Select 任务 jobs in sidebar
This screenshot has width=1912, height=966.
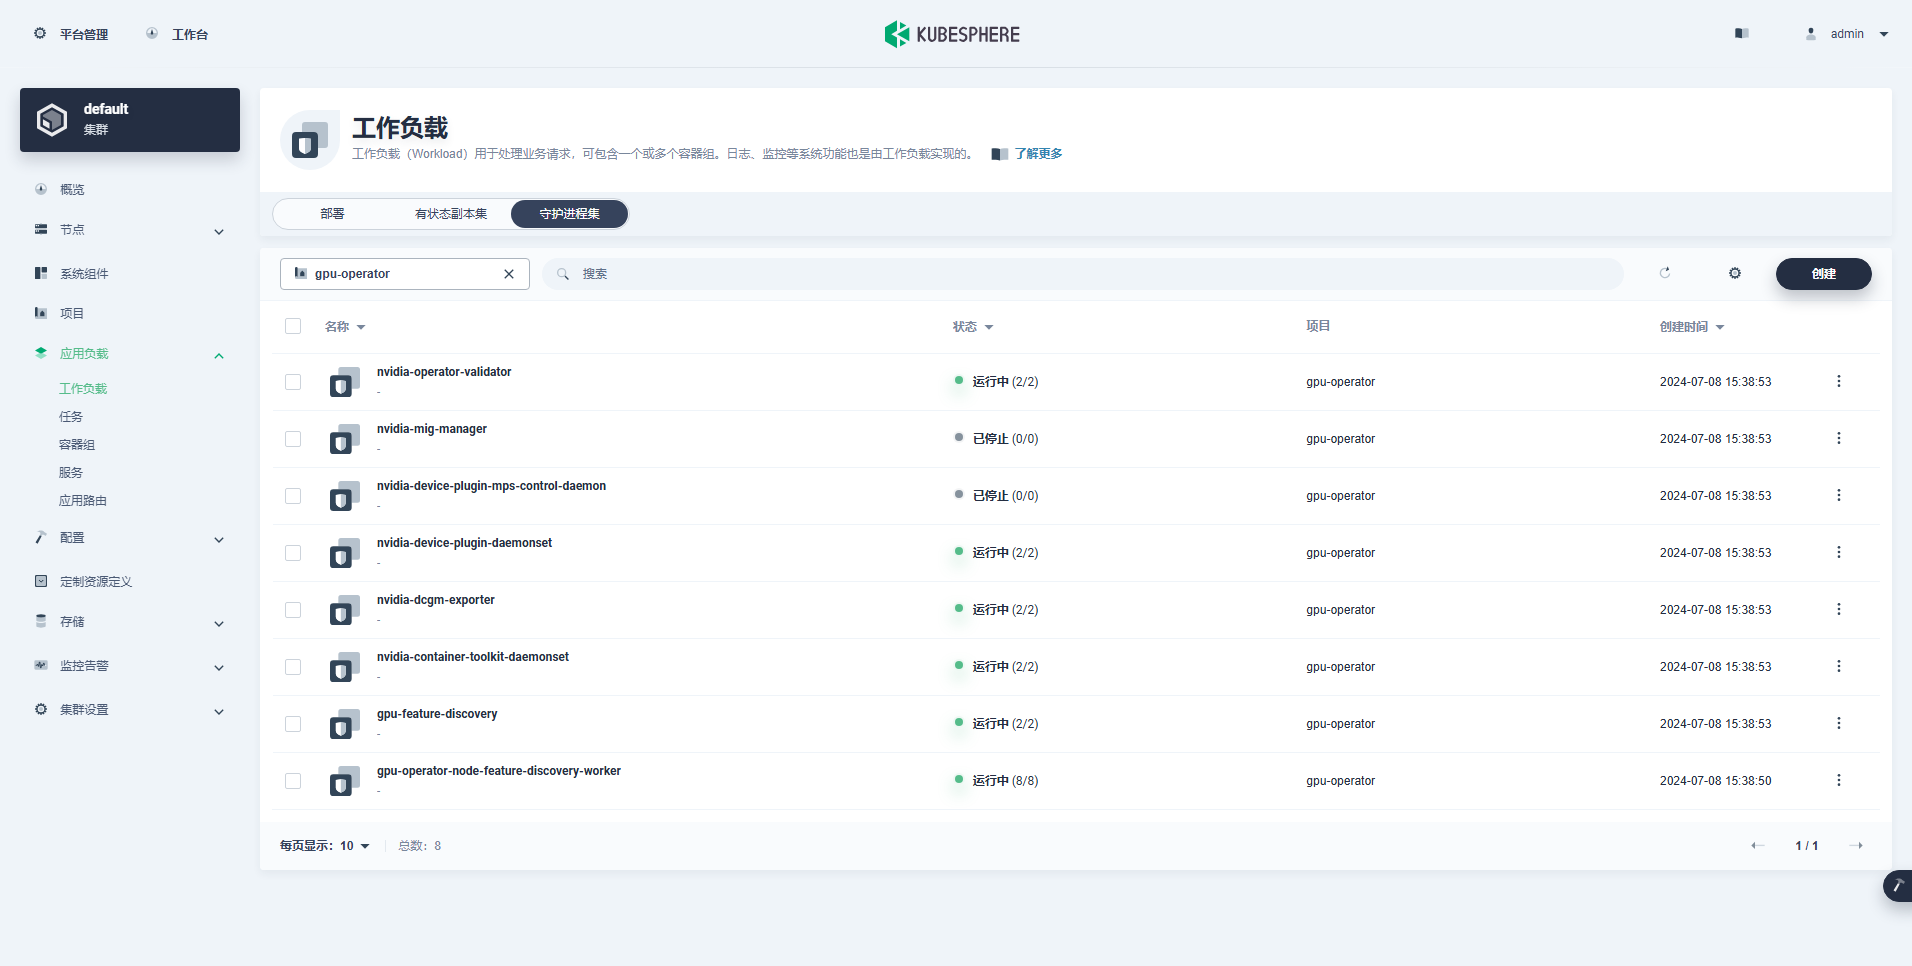(x=71, y=417)
